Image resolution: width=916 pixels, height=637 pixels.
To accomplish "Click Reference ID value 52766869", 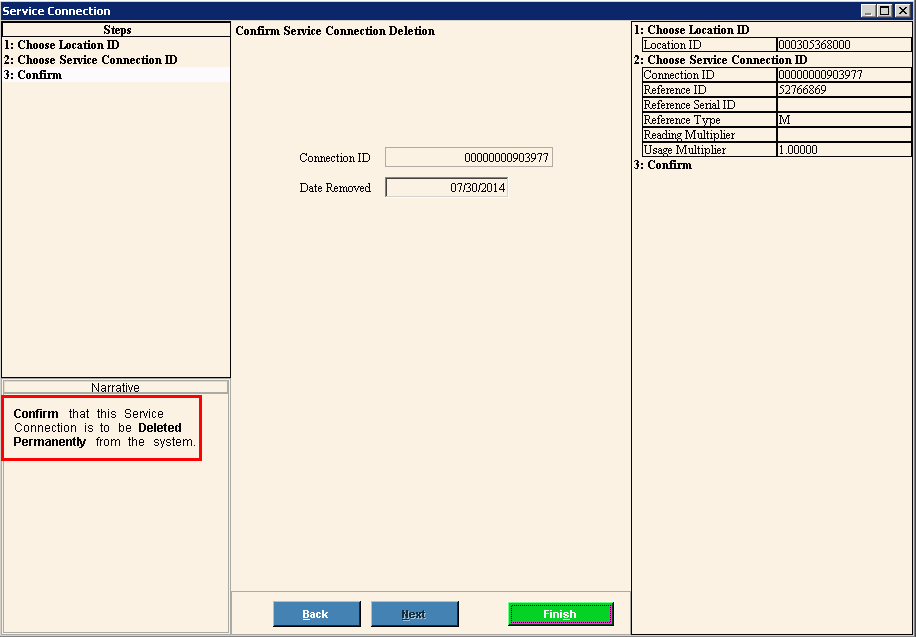I will (844, 90).
